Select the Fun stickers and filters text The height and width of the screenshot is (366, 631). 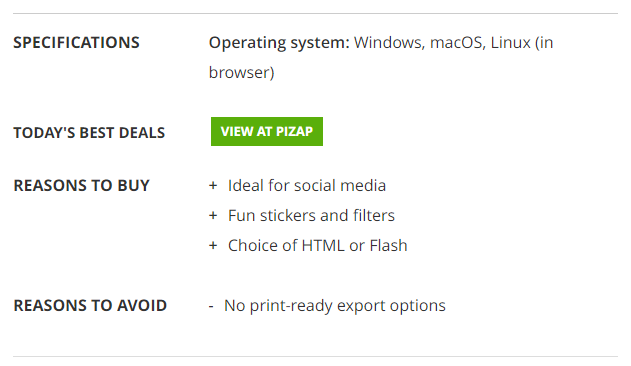(x=311, y=215)
